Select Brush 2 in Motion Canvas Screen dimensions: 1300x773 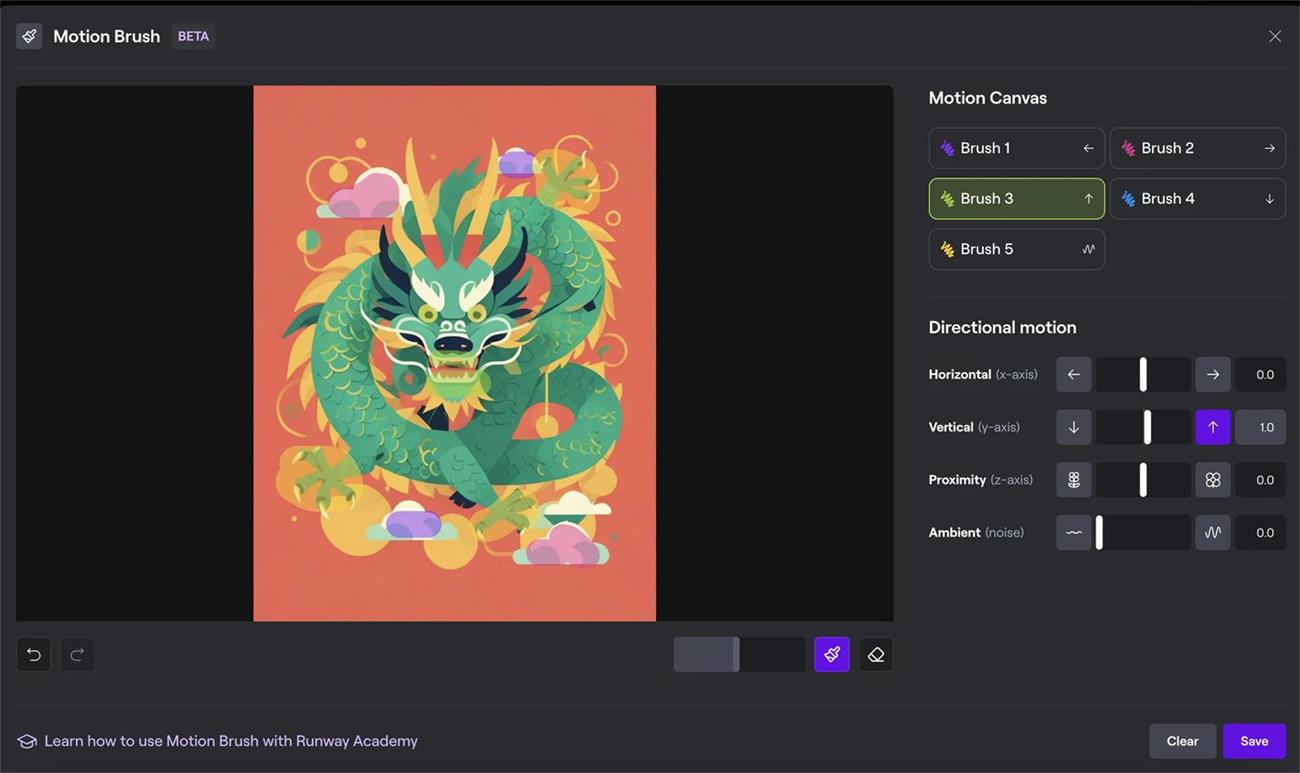1197,148
